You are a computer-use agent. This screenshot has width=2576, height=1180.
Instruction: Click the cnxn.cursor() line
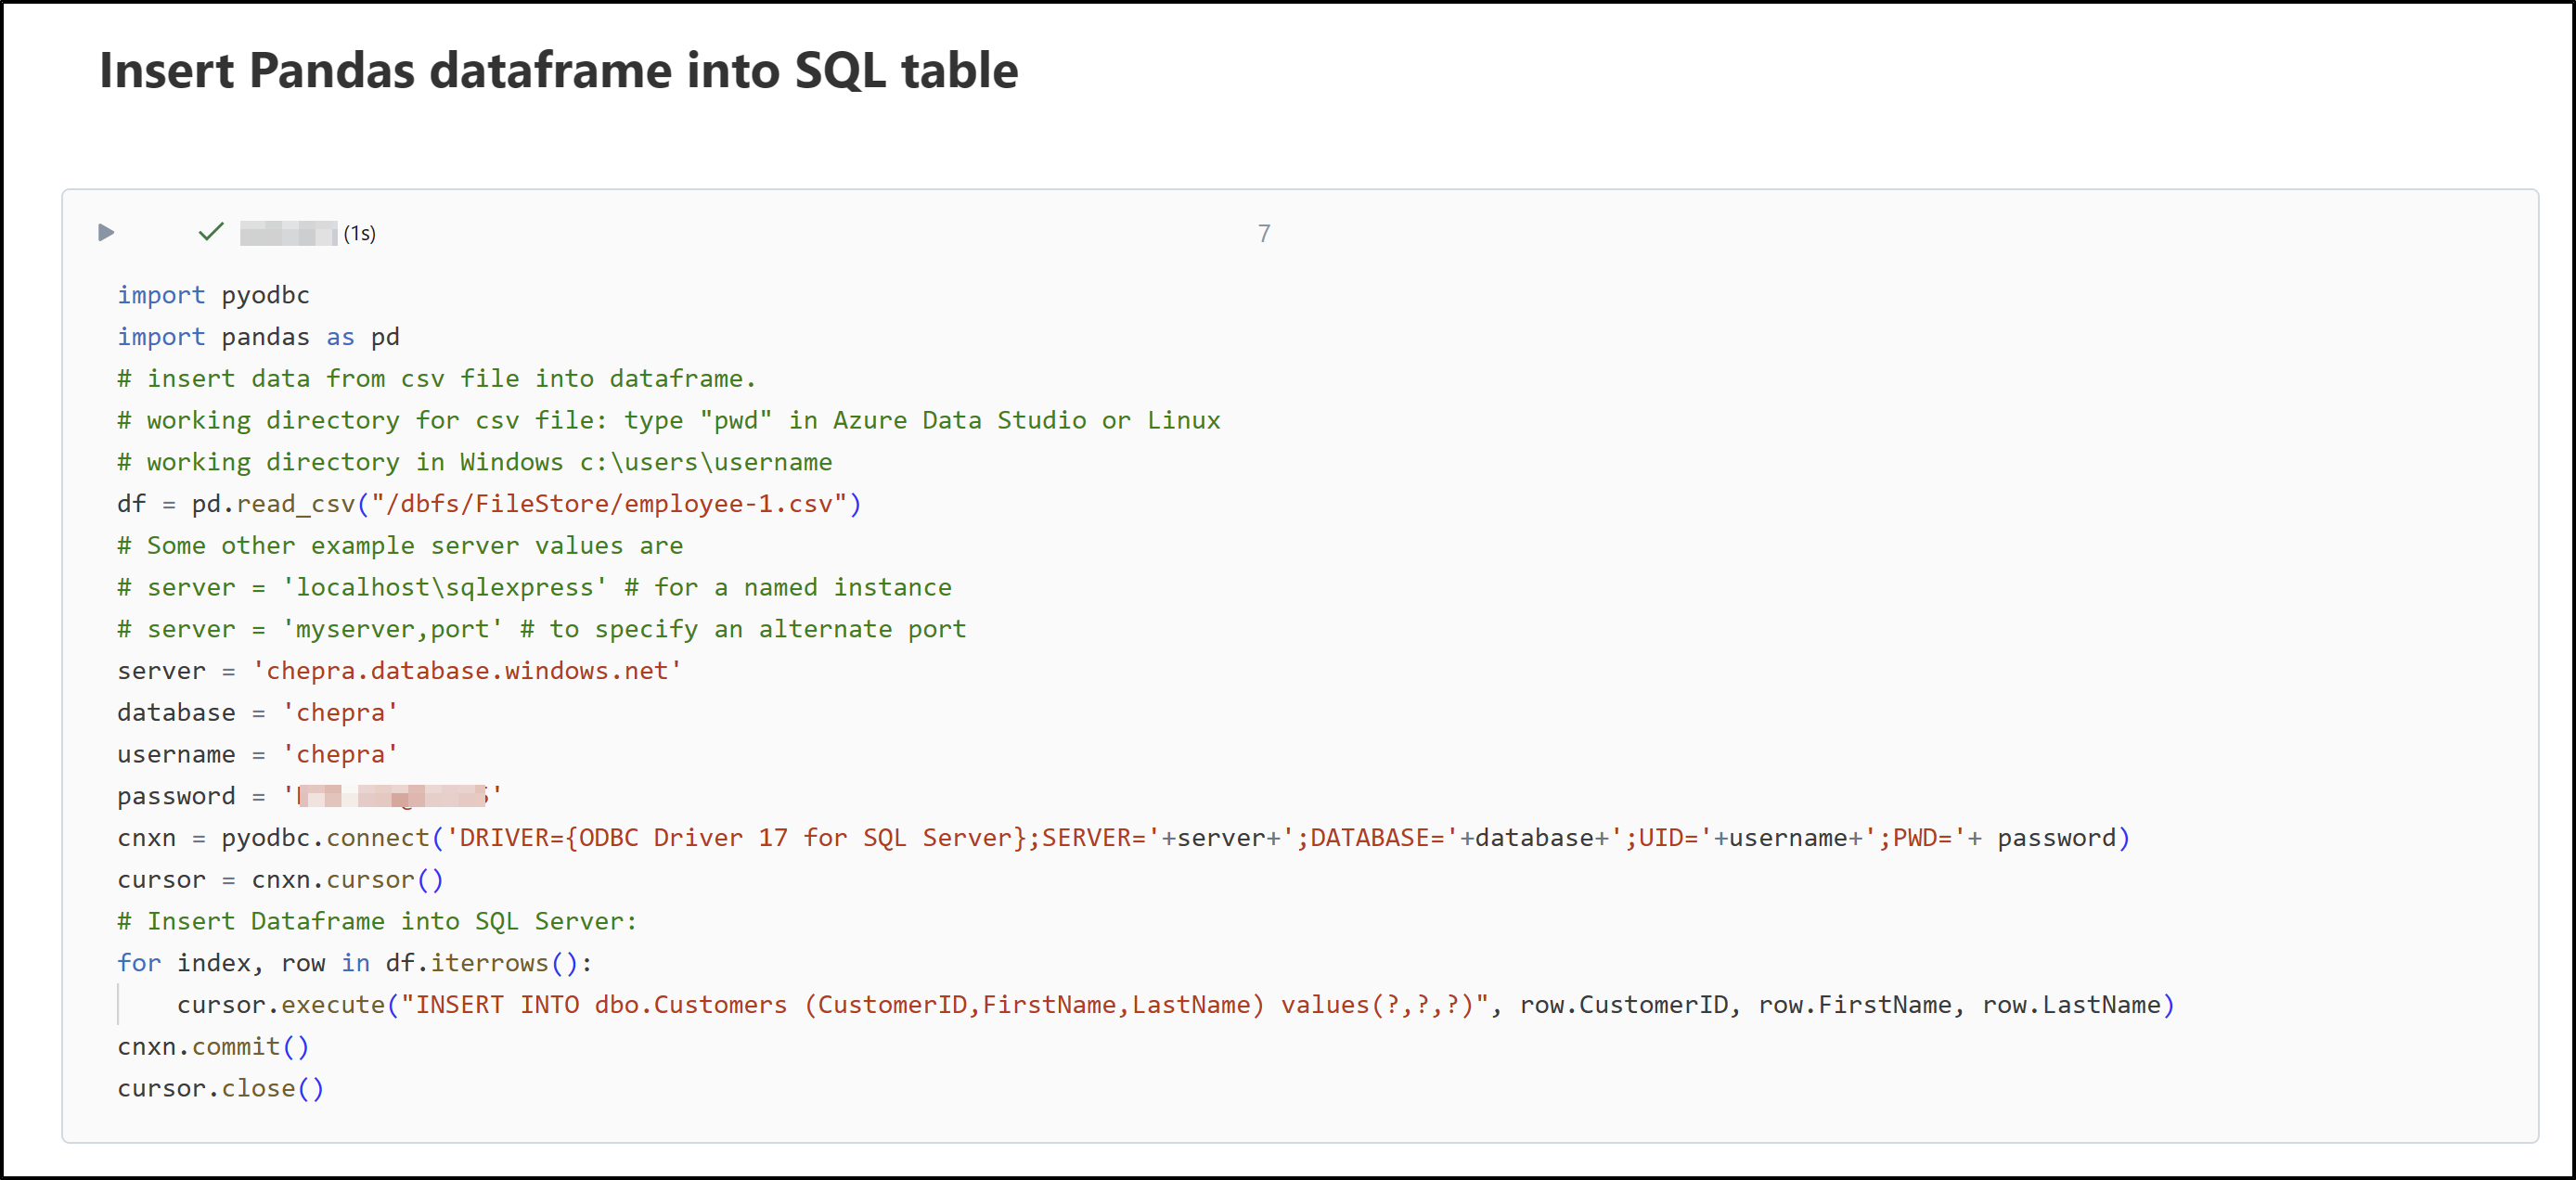coord(280,880)
